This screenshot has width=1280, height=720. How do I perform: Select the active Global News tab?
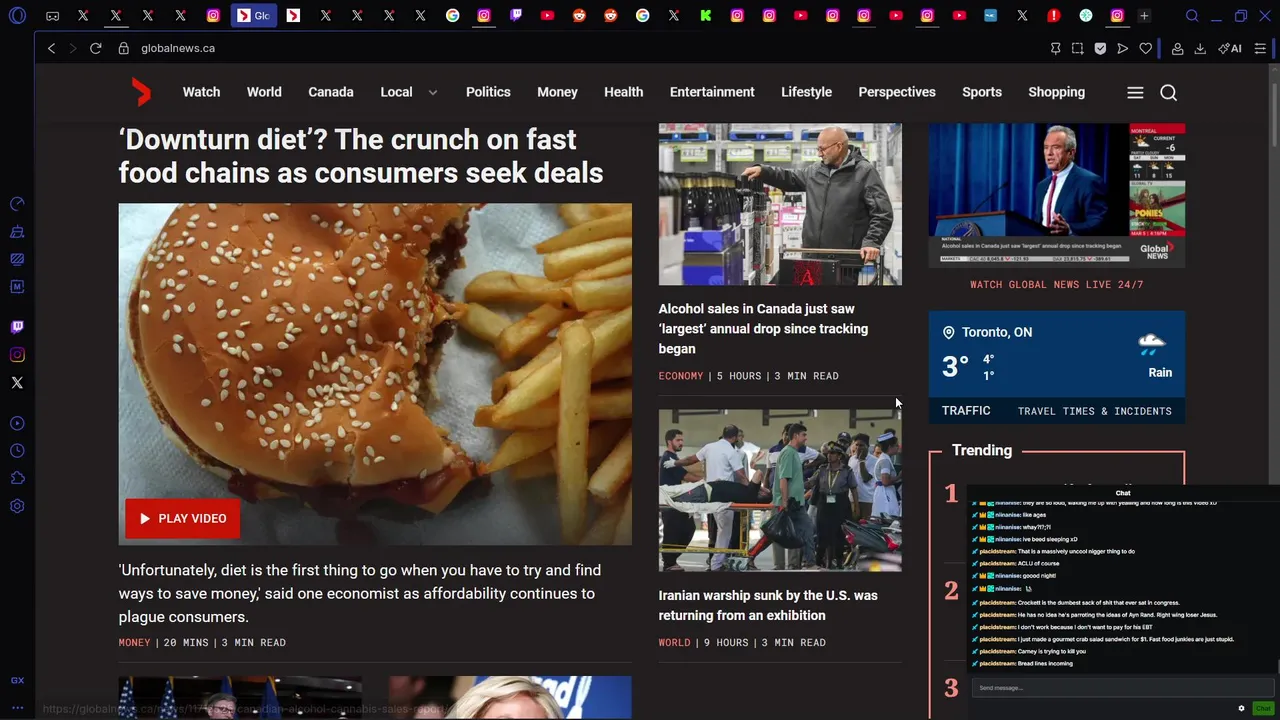[x=254, y=16]
